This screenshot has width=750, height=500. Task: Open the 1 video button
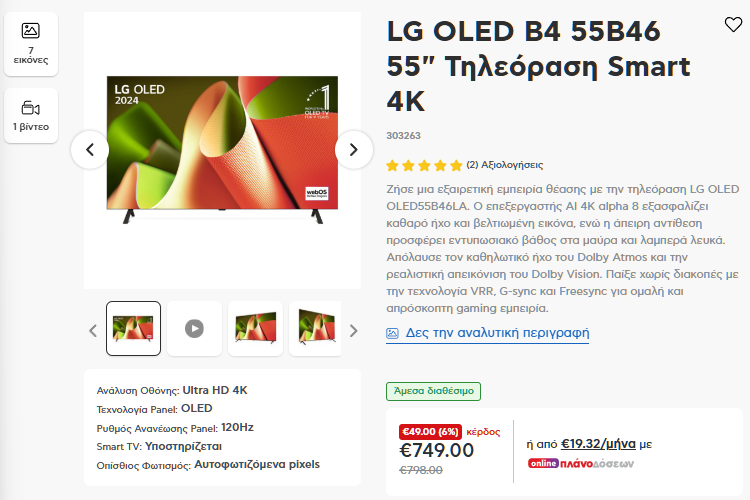point(31,116)
